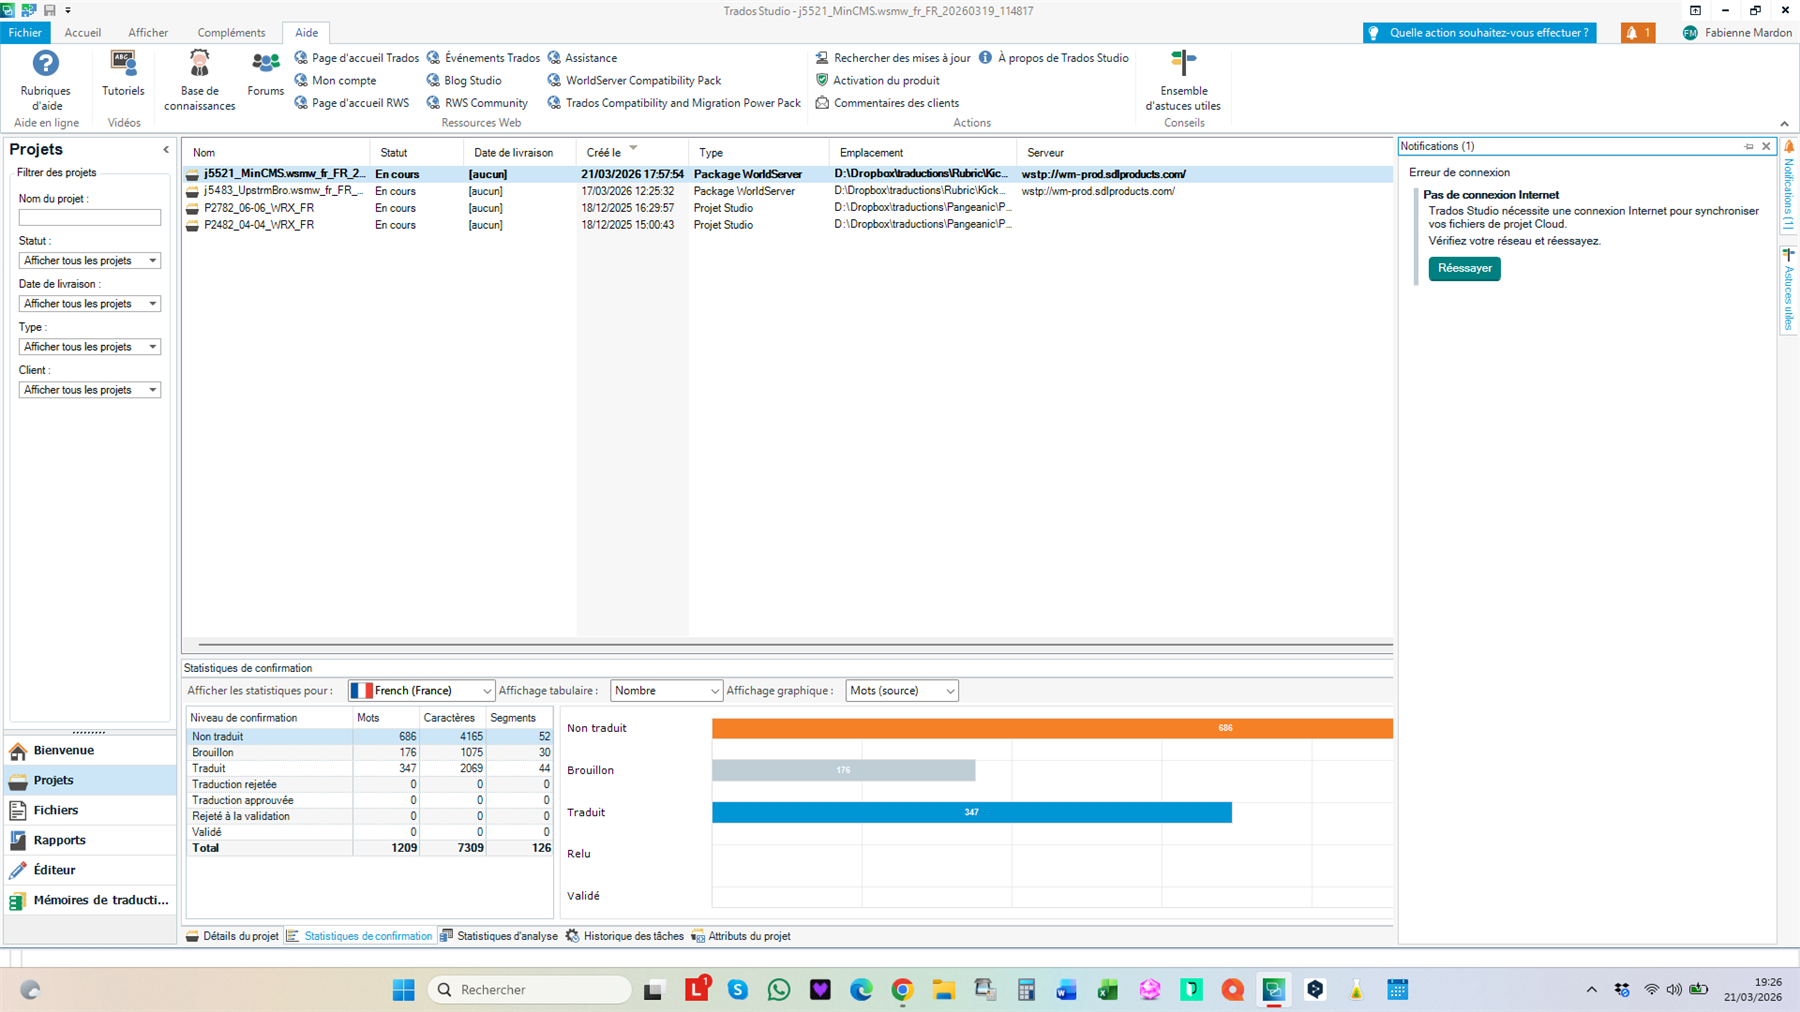Launch WhatsApp from the taskbar
The width and height of the screenshot is (1800, 1012).
click(x=778, y=989)
